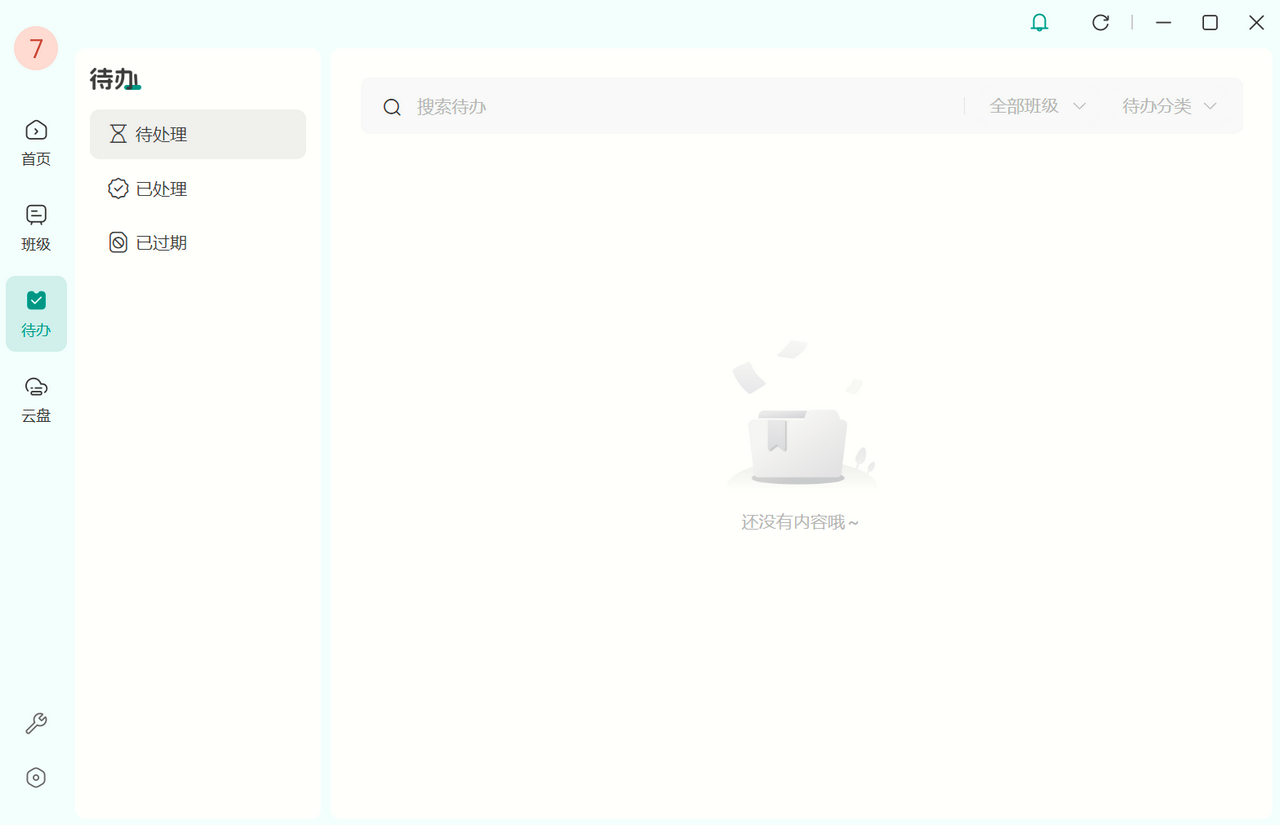Image resolution: width=1280 pixels, height=825 pixels.
Task: Open settings via the hexagon icon
Action: [36, 778]
